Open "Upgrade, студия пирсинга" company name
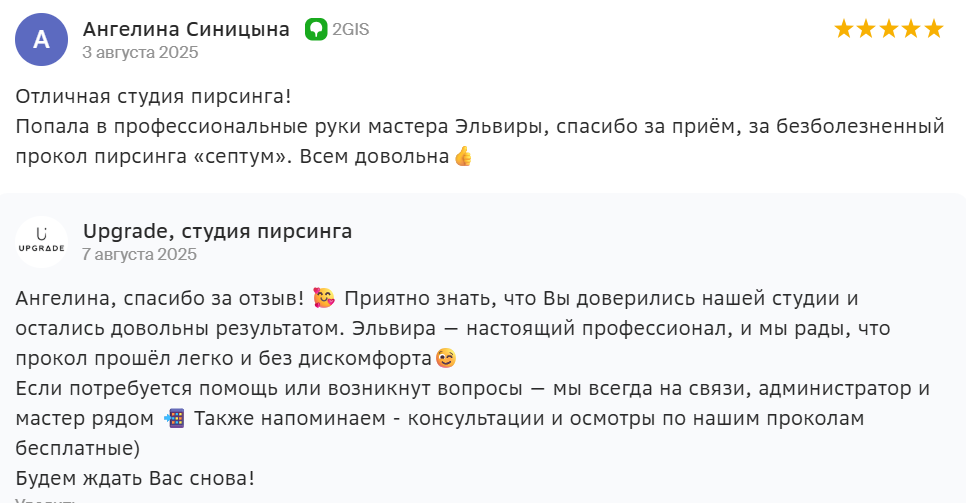The width and height of the screenshot is (966, 503). (217, 232)
